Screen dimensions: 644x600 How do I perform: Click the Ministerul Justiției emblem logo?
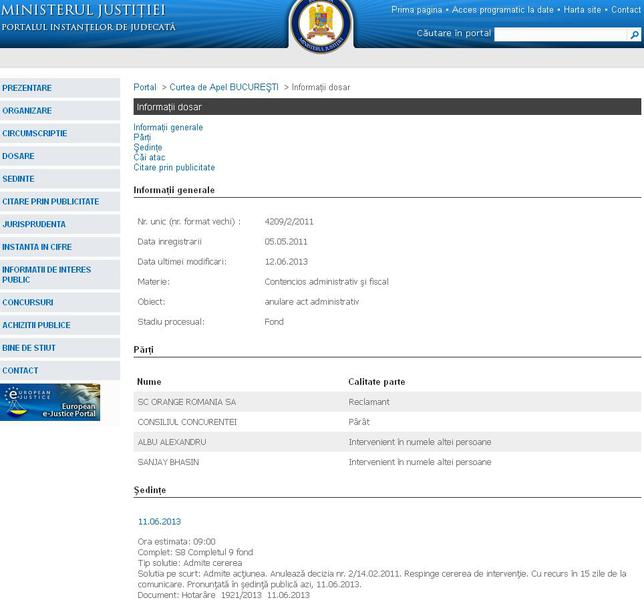point(320,24)
